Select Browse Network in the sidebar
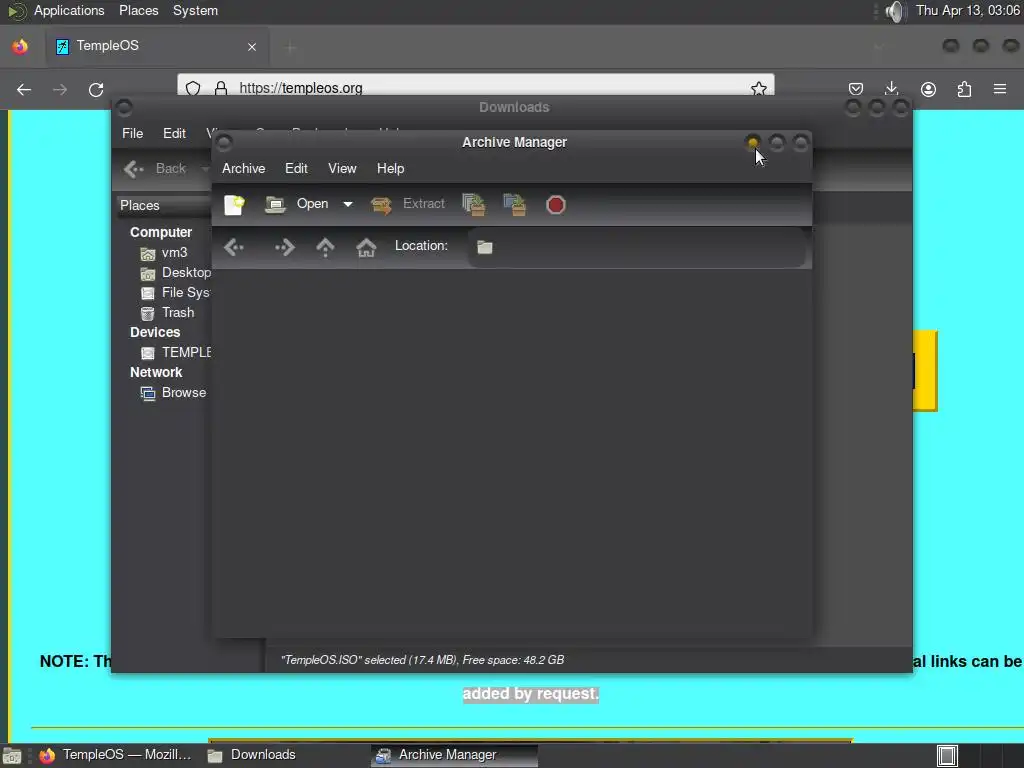The height and width of the screenshot is (768, 1024). pos(174,392)
